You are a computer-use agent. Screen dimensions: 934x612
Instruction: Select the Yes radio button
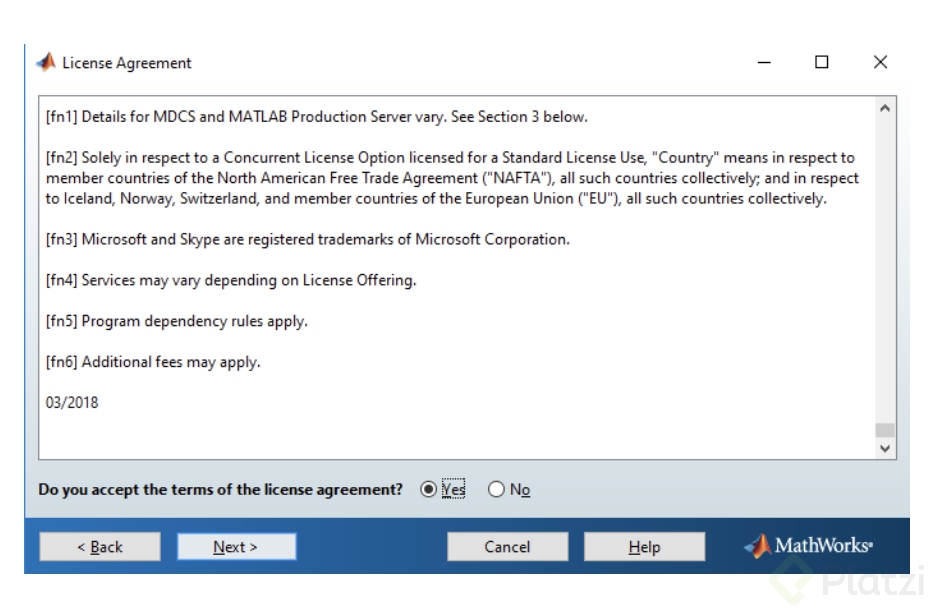coord(428,489)
